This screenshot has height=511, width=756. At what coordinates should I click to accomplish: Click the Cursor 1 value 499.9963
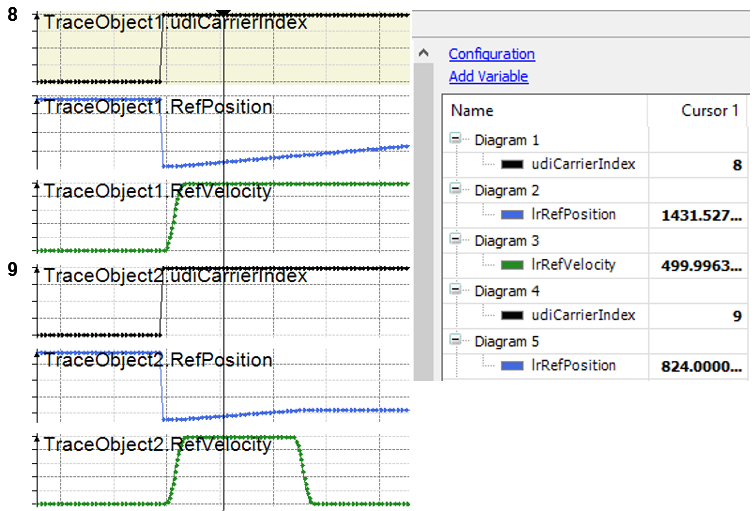(701, 265)
